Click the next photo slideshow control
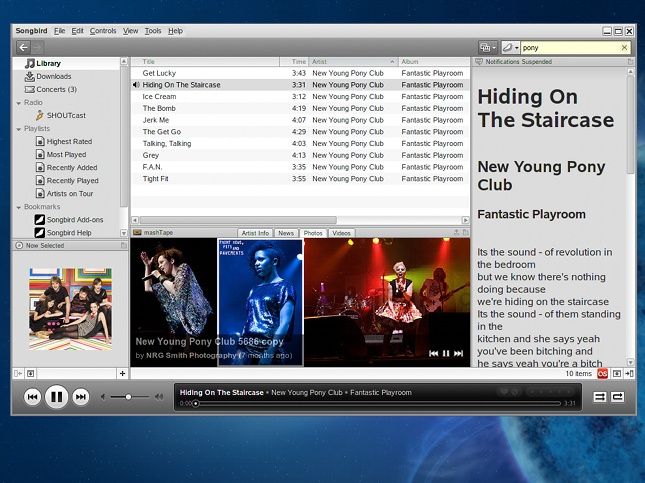The width and height of the screenshot is (645, 483). coord(458,353)
